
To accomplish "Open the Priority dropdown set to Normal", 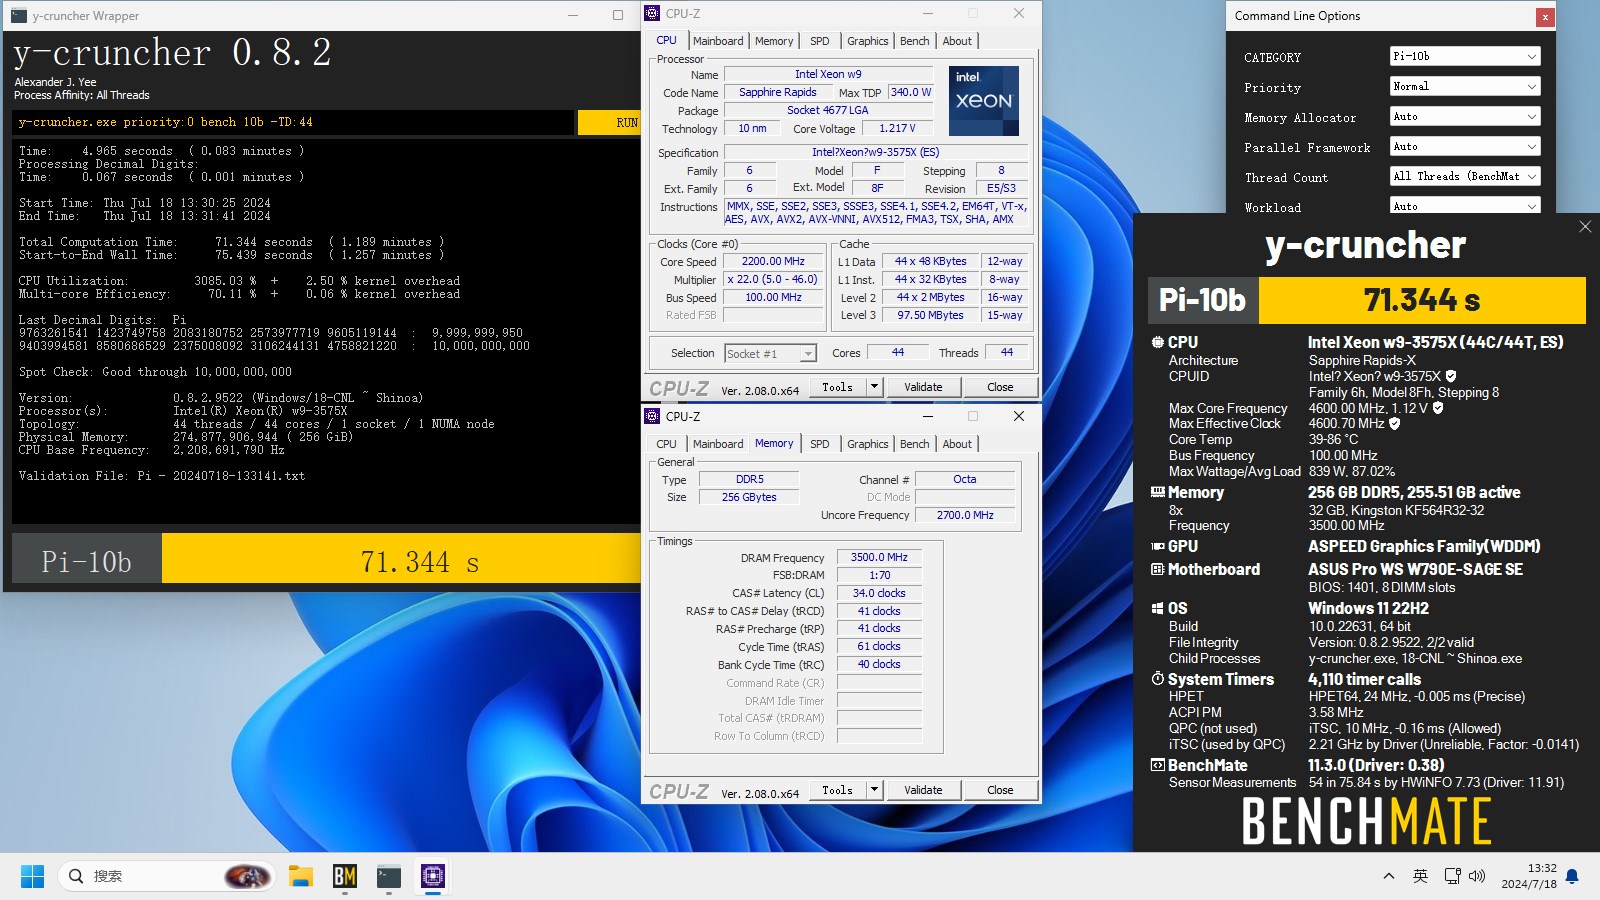I will click(x=1465, y=87).
